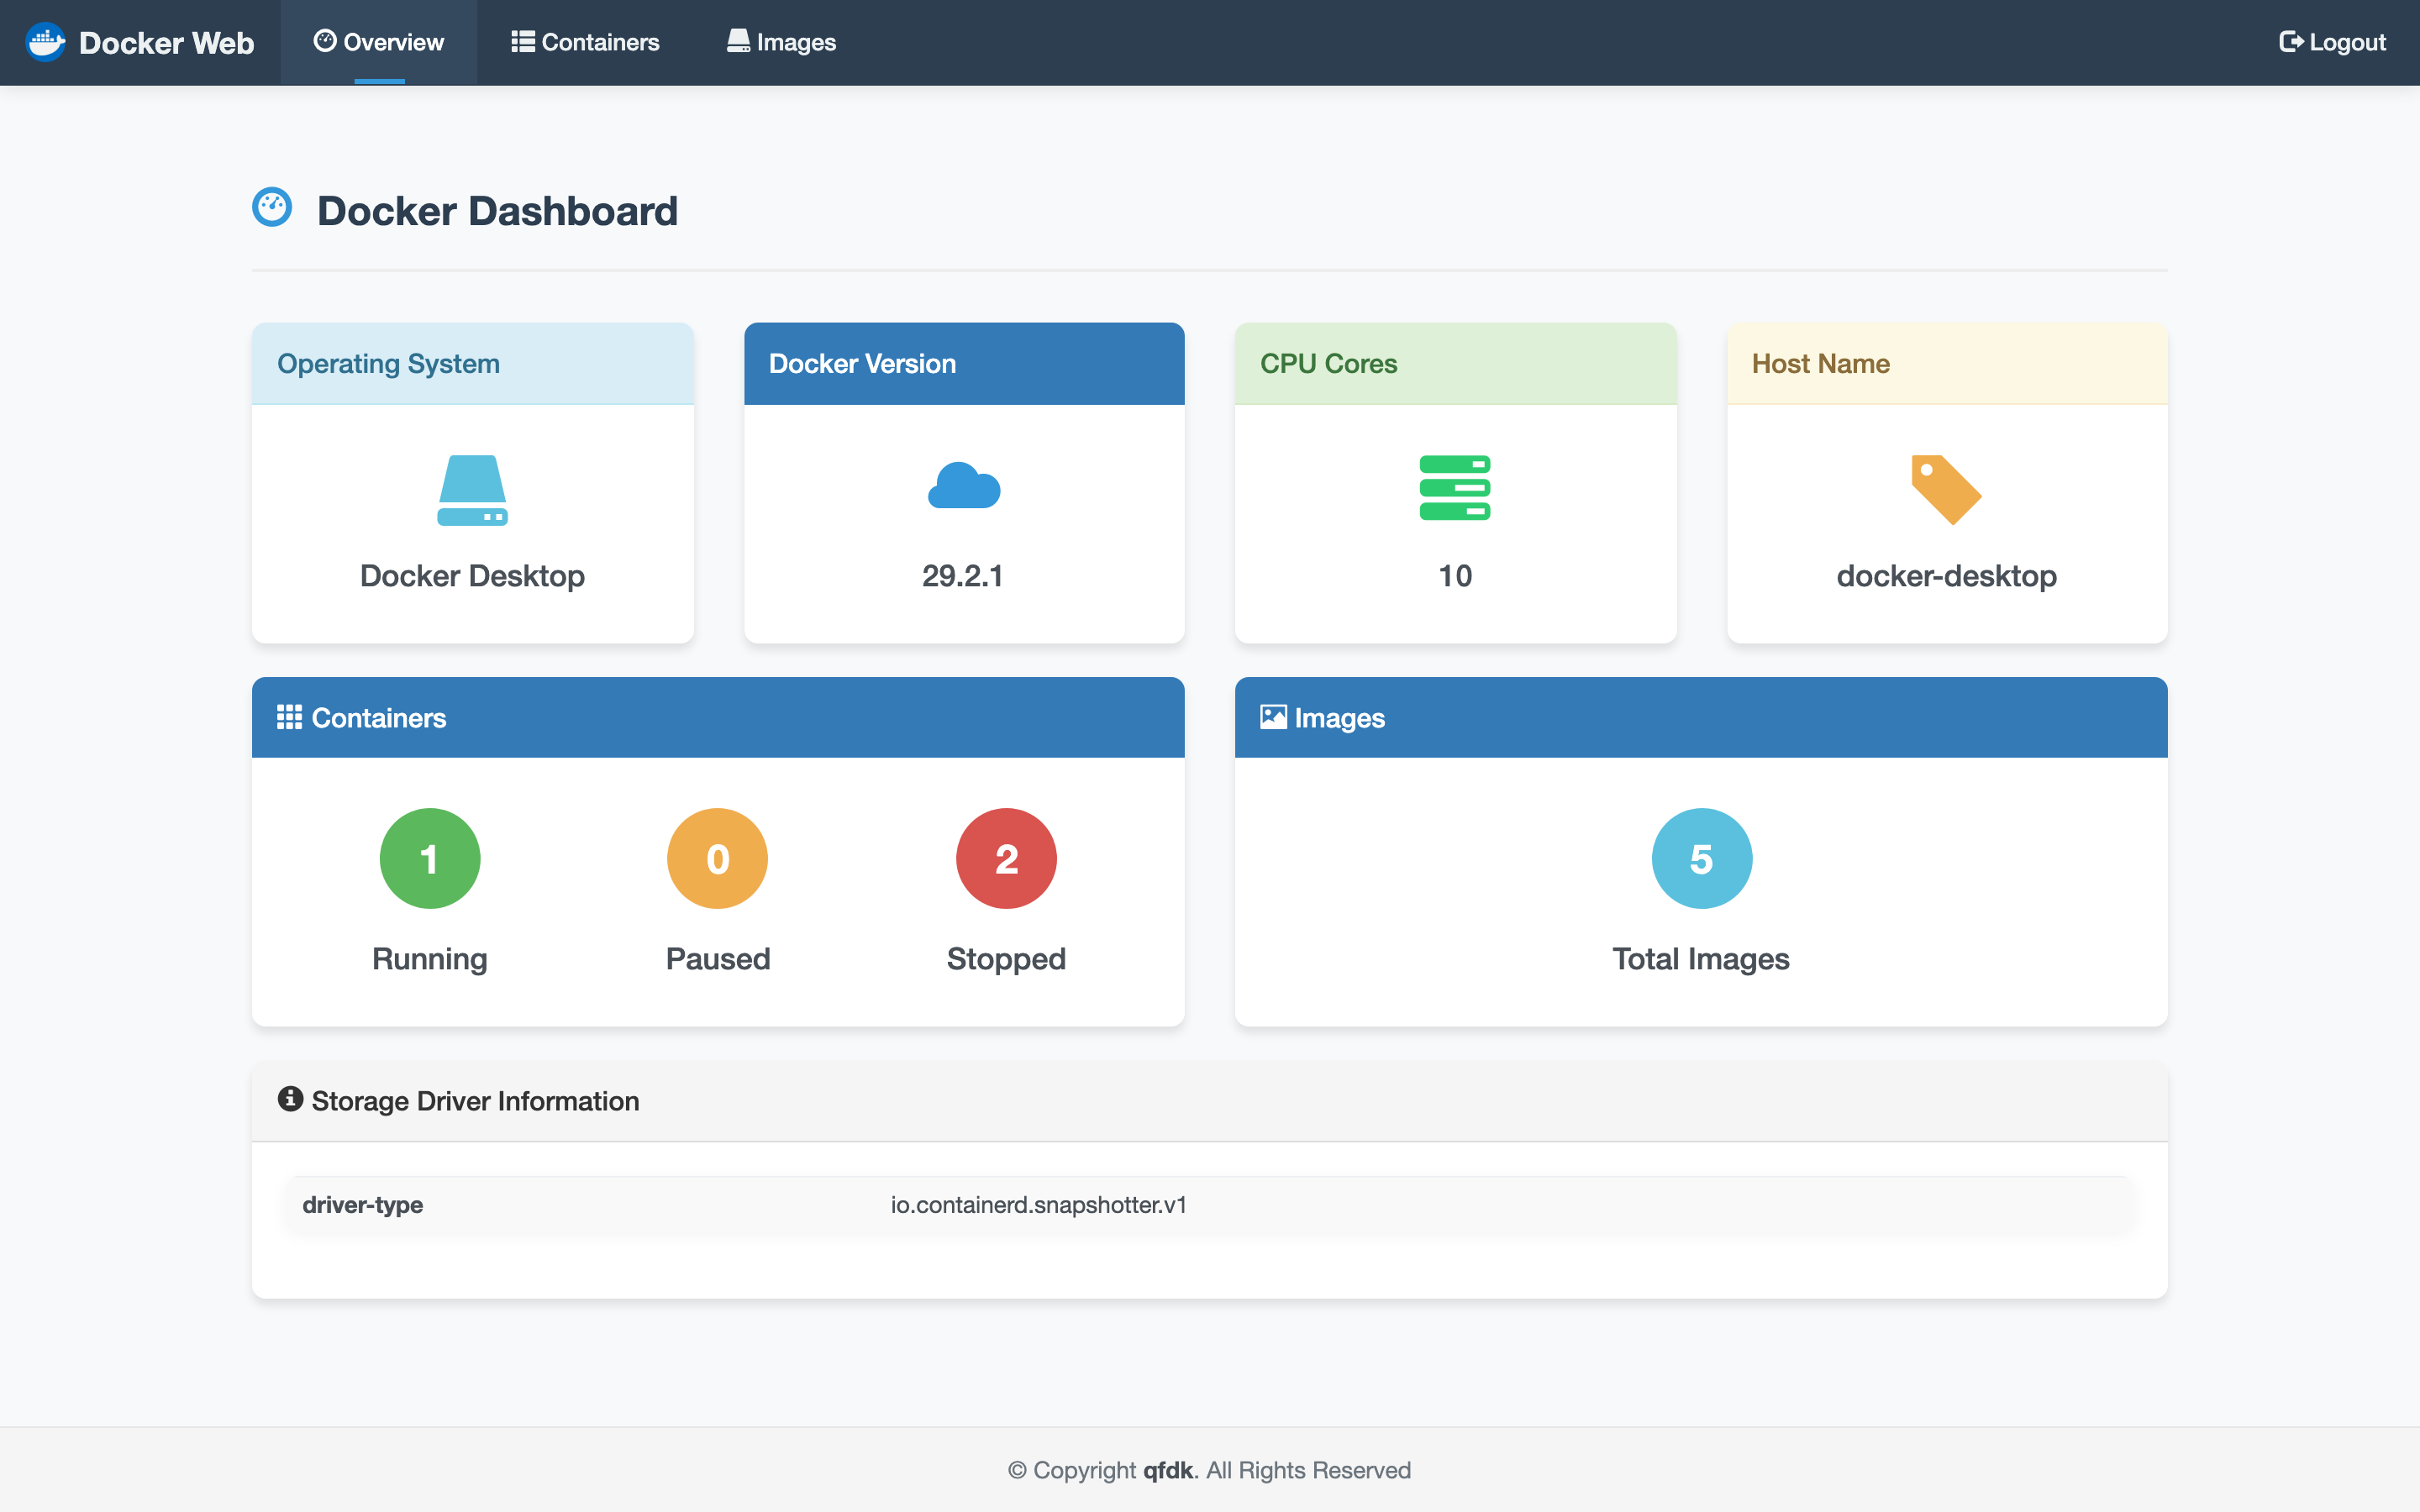The width and height of the screenshot is (2420, 1512).
Task: Click the blue Total Images count circle
Action: [1702, 858]
